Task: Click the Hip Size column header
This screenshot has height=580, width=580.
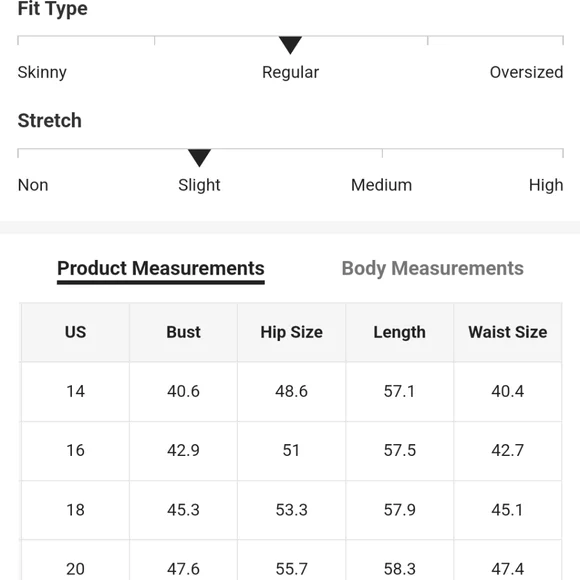Action: [291, 332]
